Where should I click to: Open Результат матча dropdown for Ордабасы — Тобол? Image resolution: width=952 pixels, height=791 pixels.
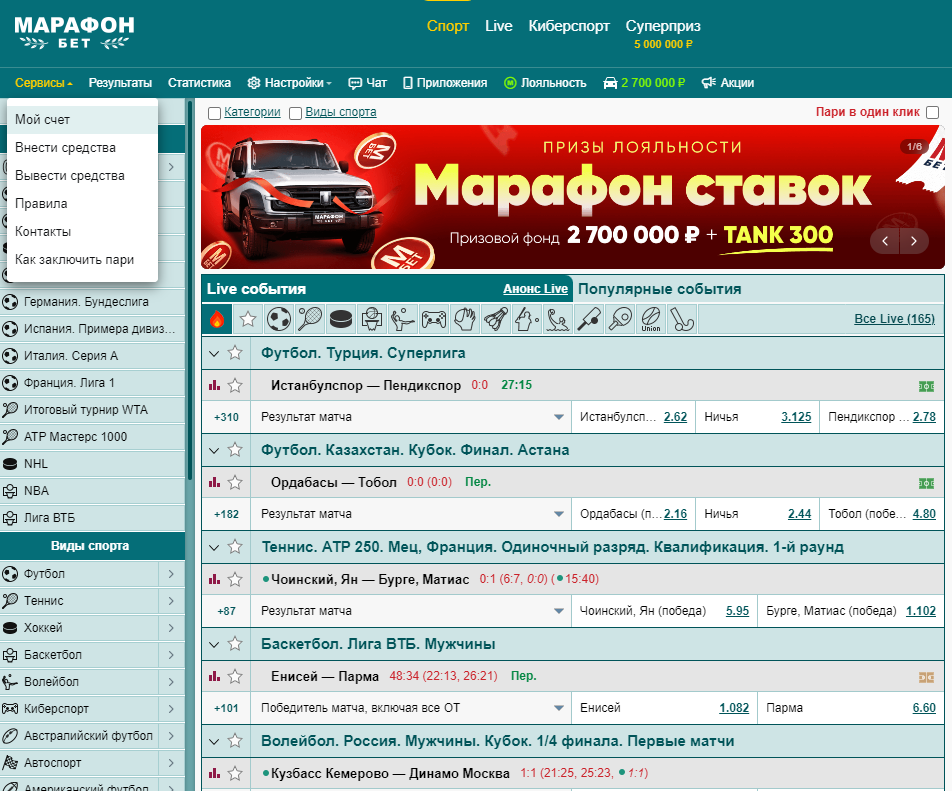(411, 514)
